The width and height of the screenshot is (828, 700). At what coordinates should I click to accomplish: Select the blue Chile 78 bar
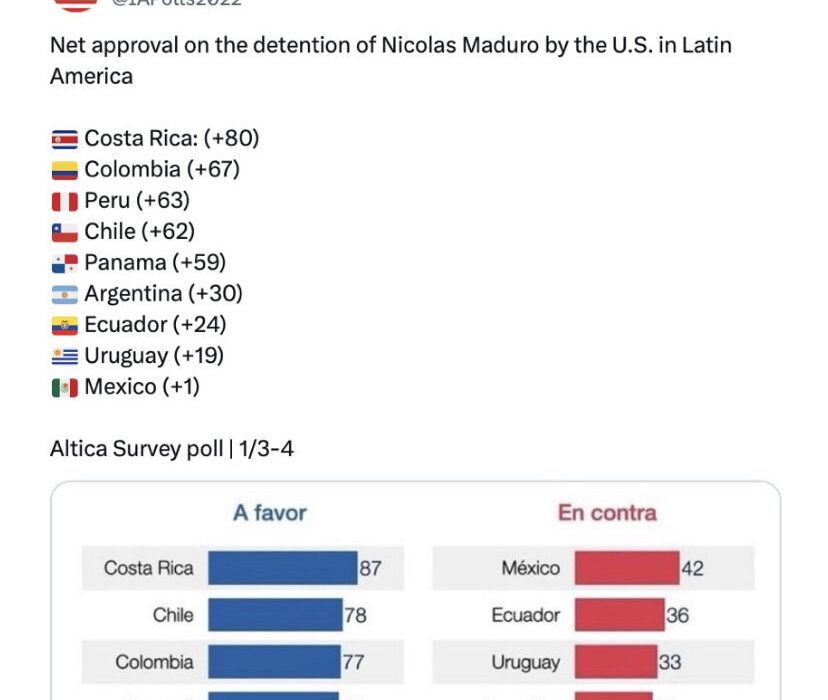pos(275,615)
